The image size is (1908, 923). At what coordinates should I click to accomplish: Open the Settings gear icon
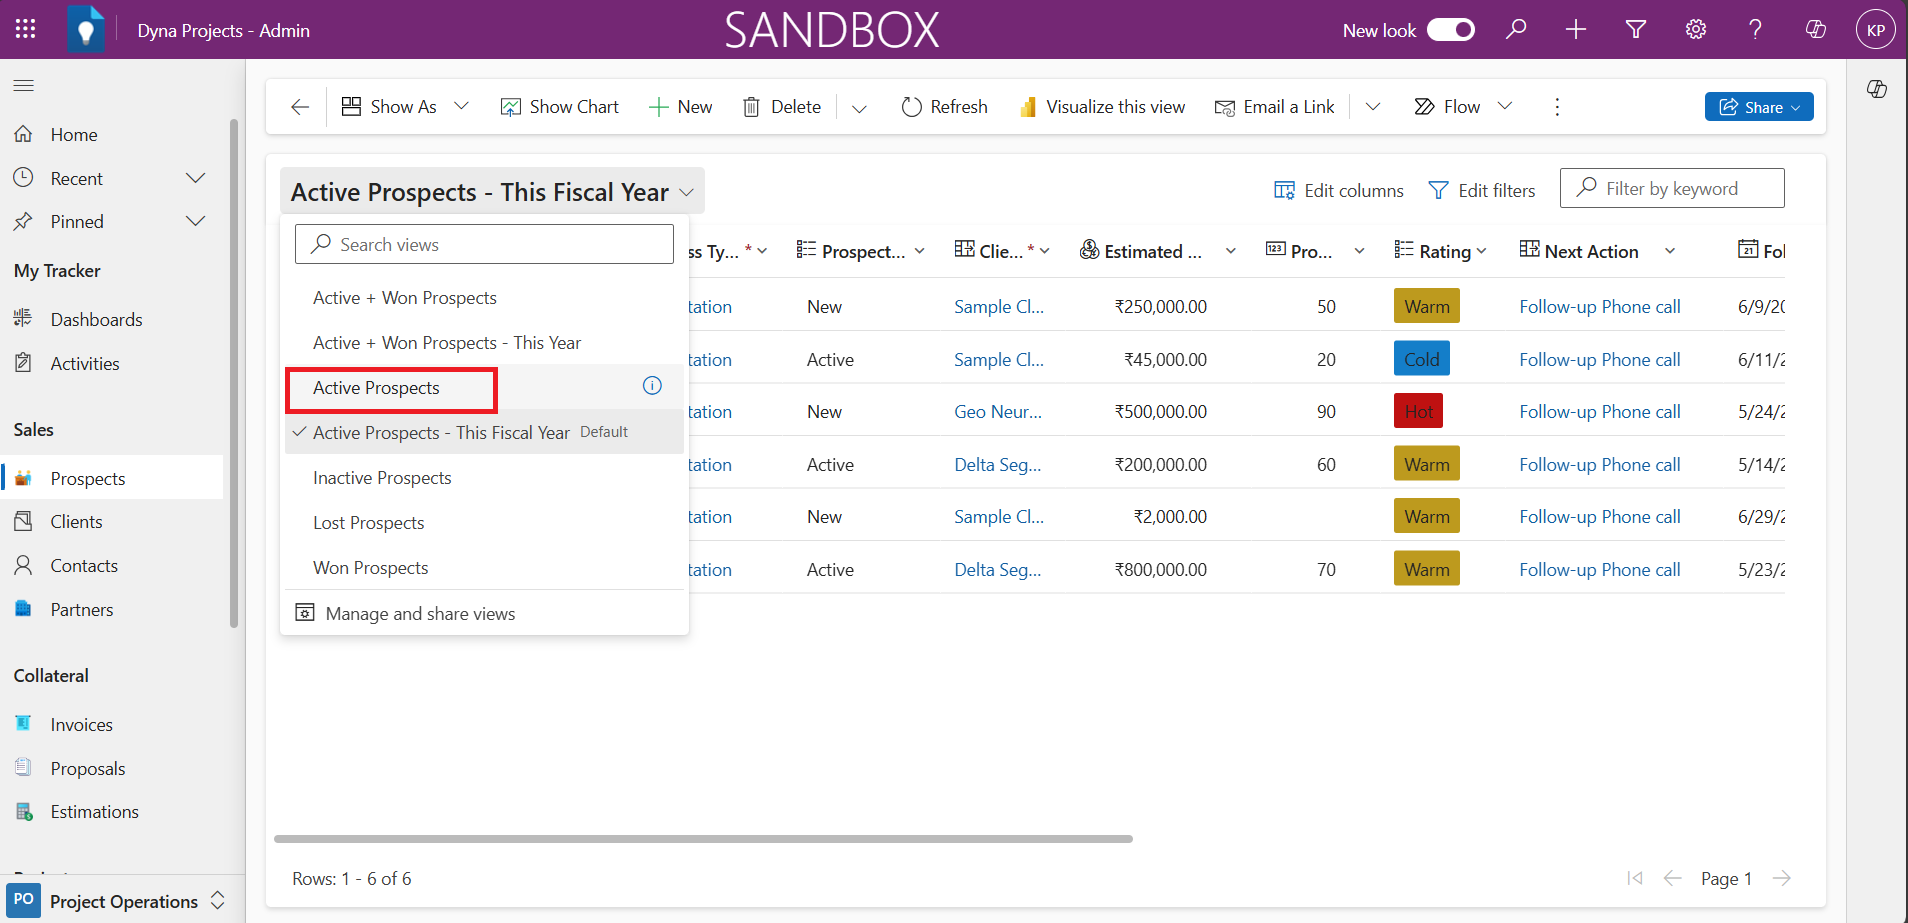tap(1696, 29)
